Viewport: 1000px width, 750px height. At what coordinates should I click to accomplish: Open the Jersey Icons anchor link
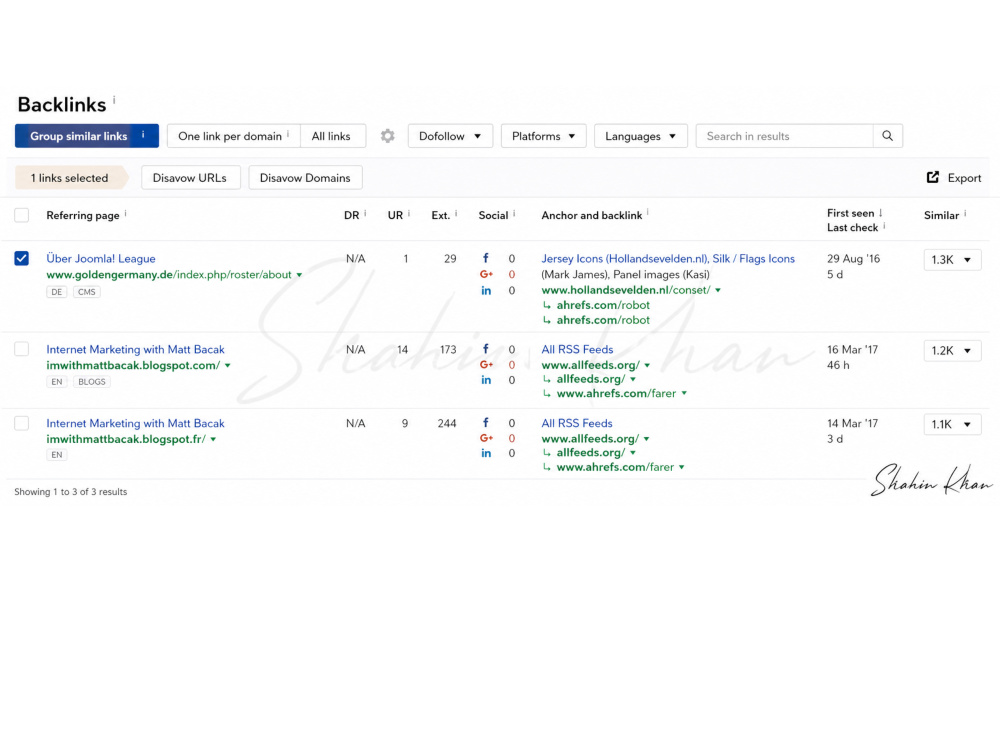pyautogui.click(x=668, y=258)
